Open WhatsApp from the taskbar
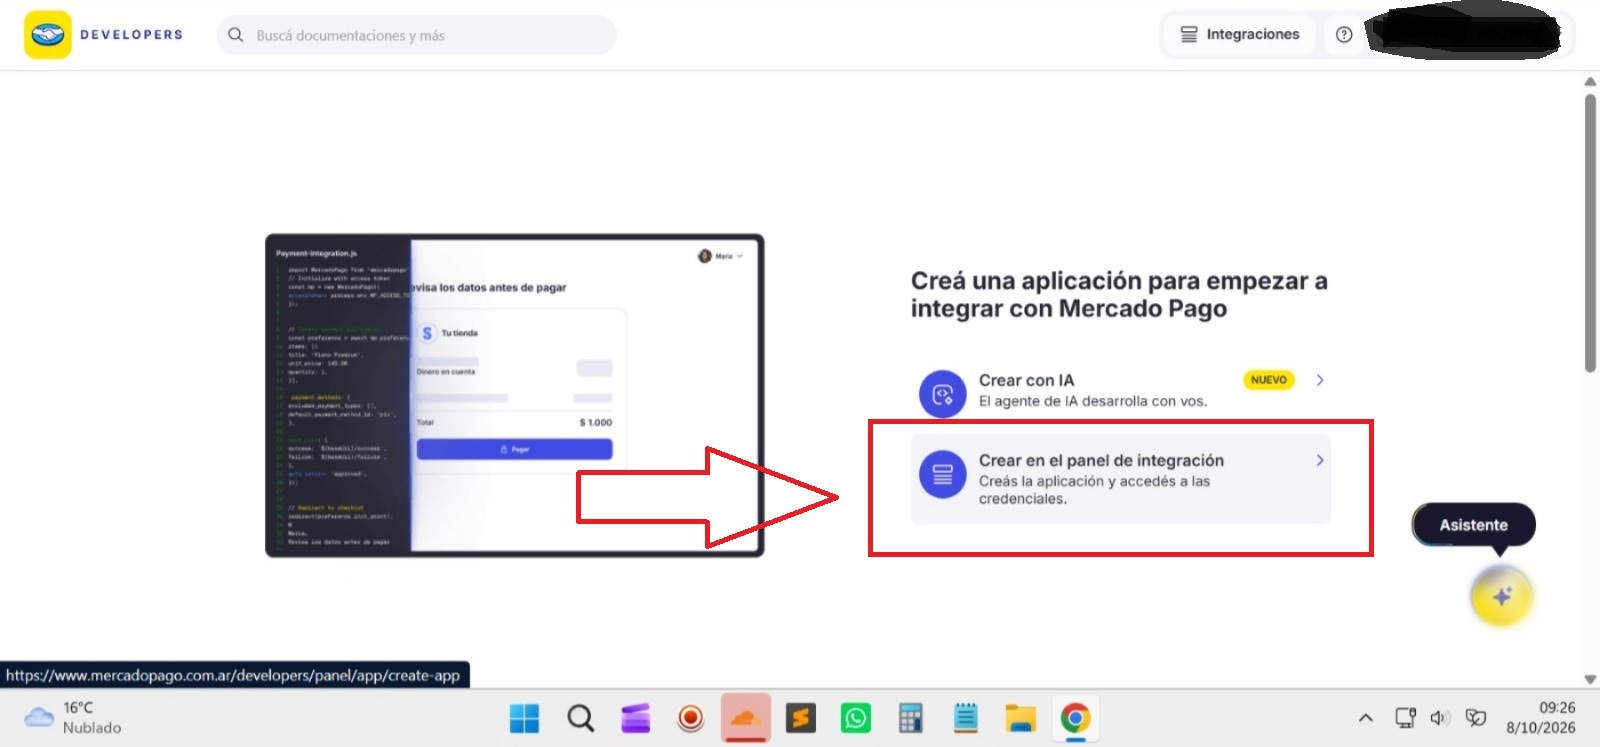 856,718
